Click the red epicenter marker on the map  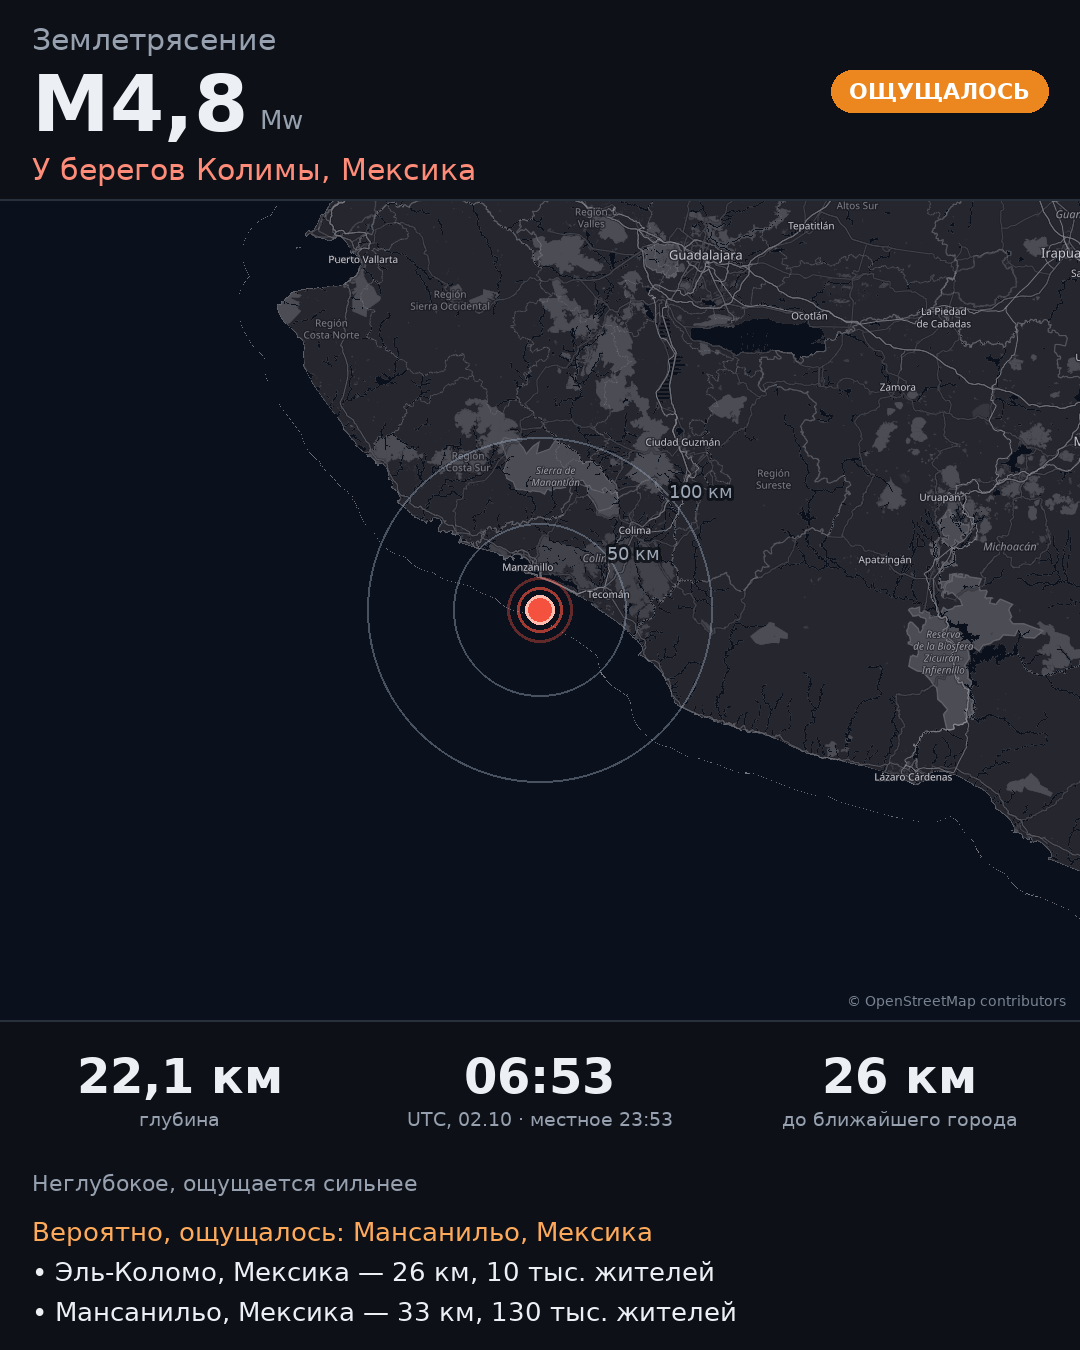[x=540, y=610]
